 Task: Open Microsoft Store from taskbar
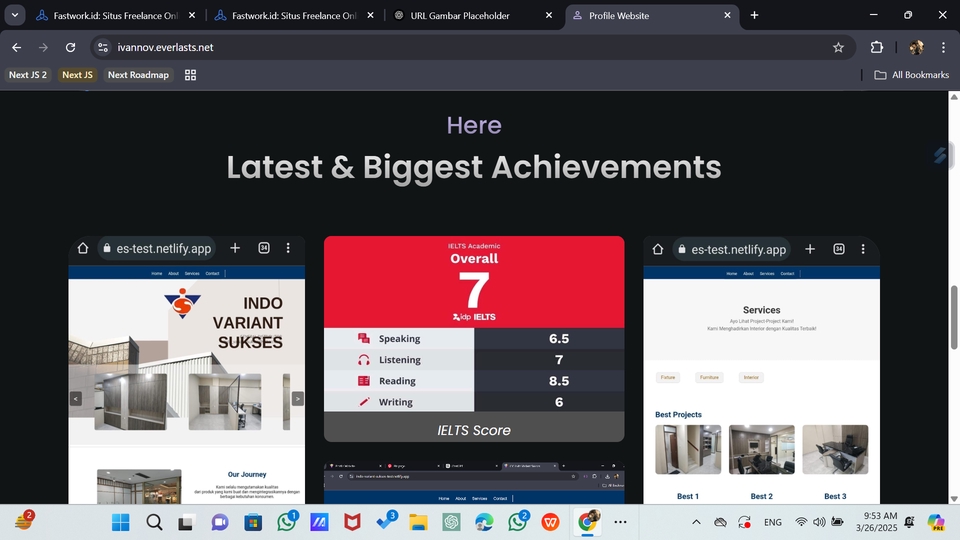click(x=253, y=522)
